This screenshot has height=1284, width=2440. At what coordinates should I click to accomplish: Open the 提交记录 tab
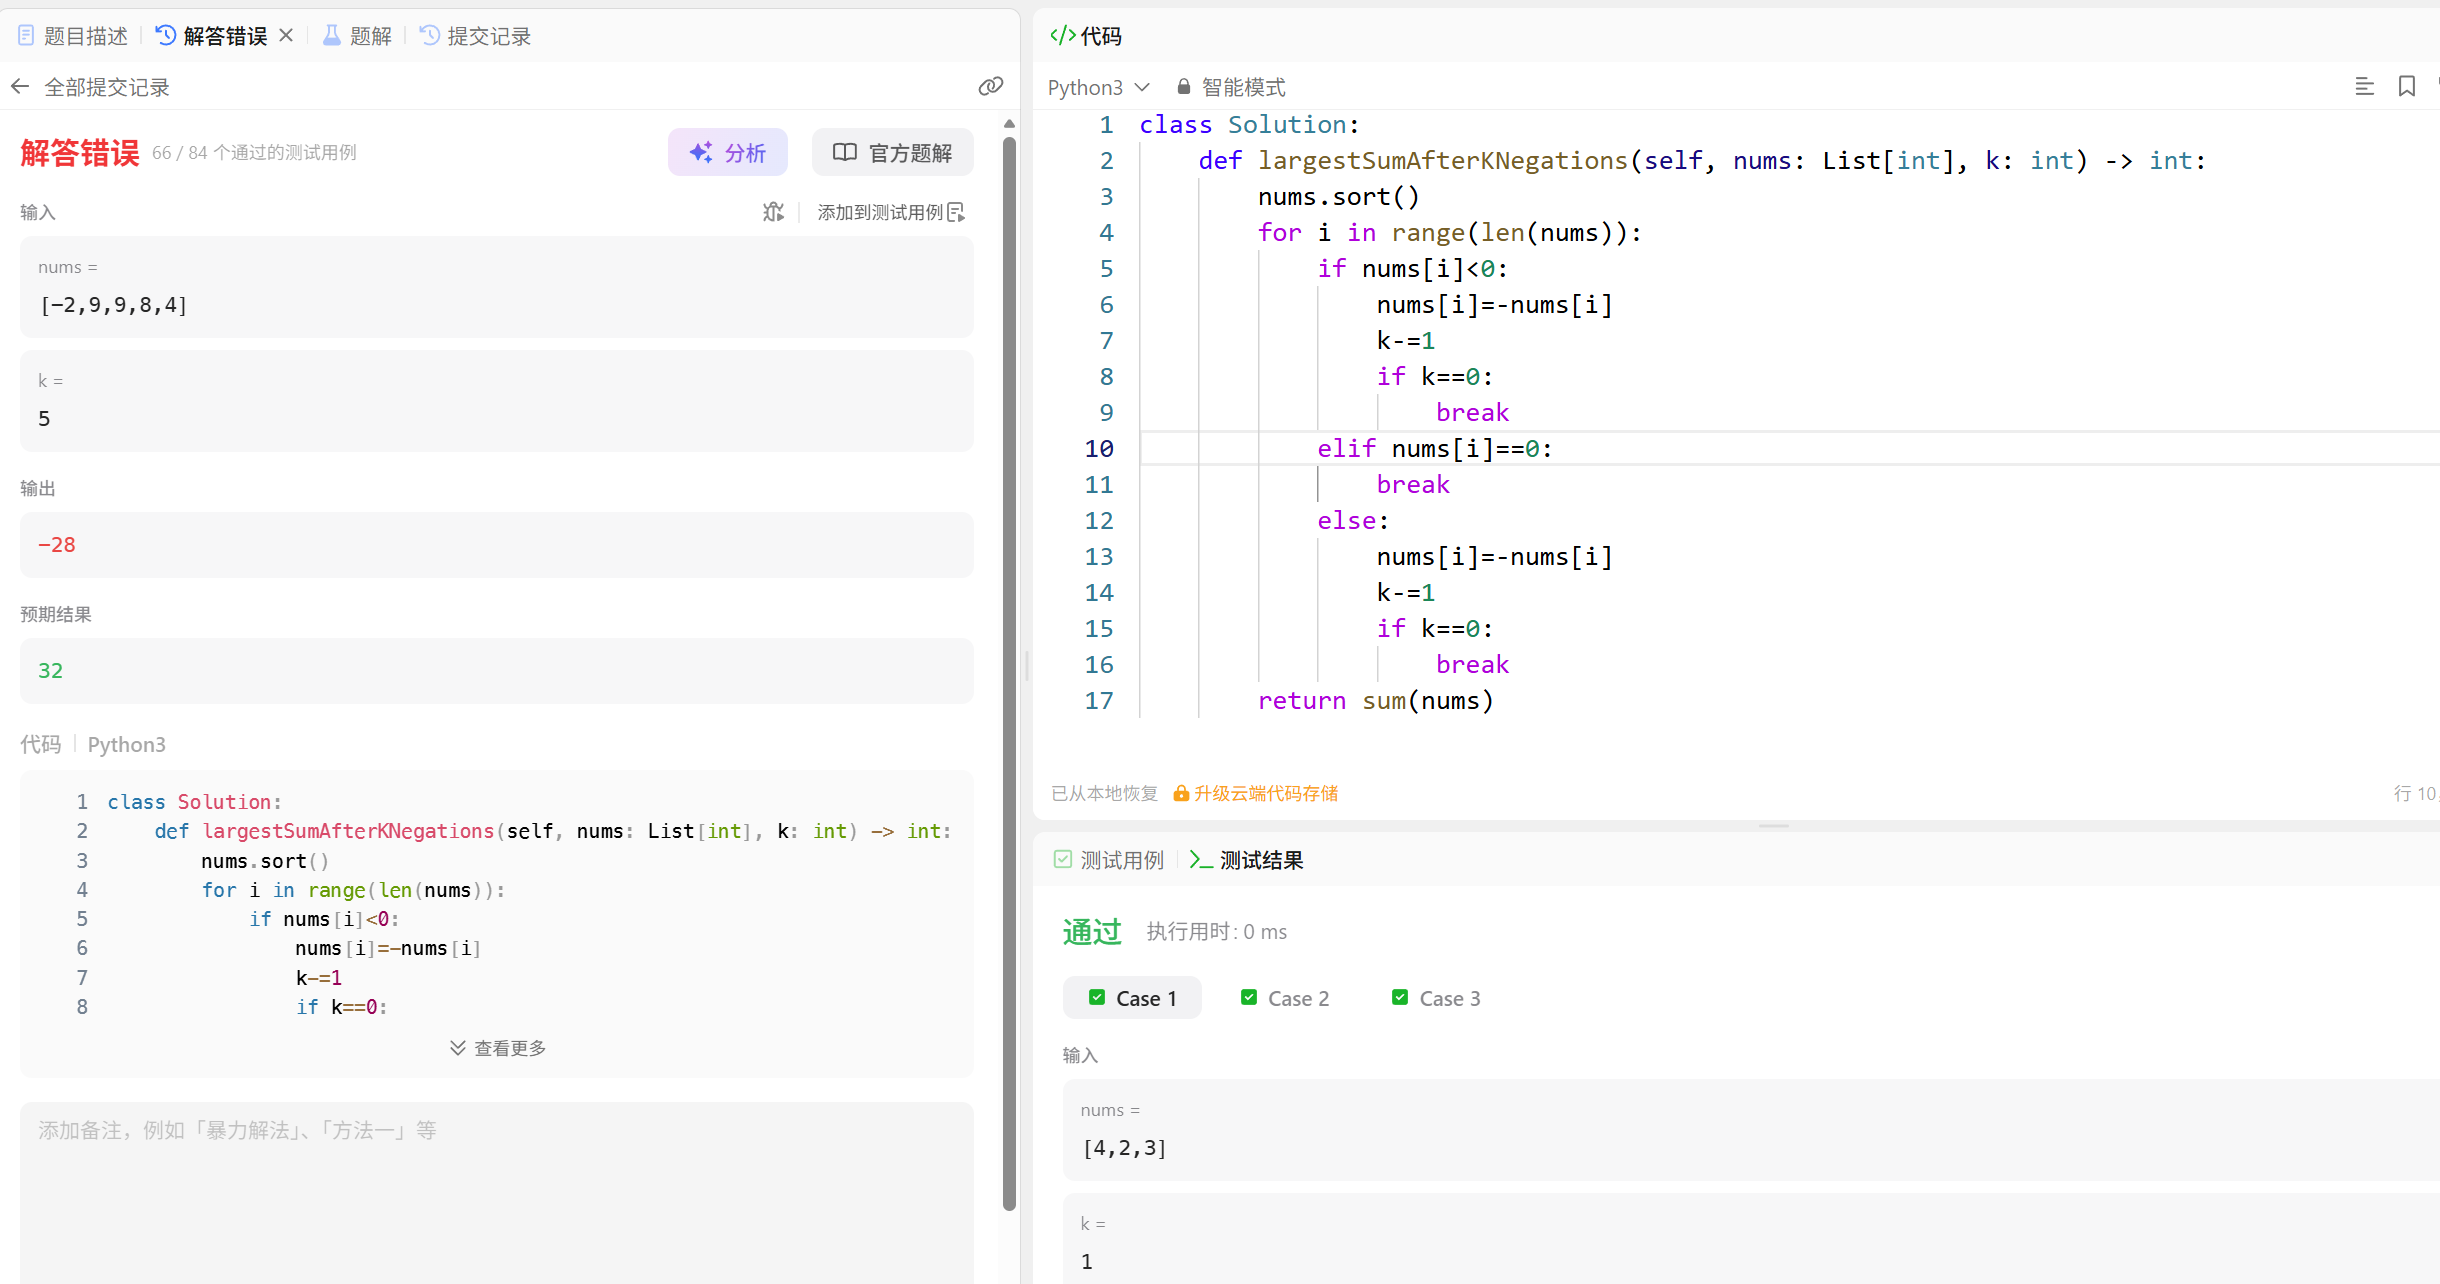point(476,36)
